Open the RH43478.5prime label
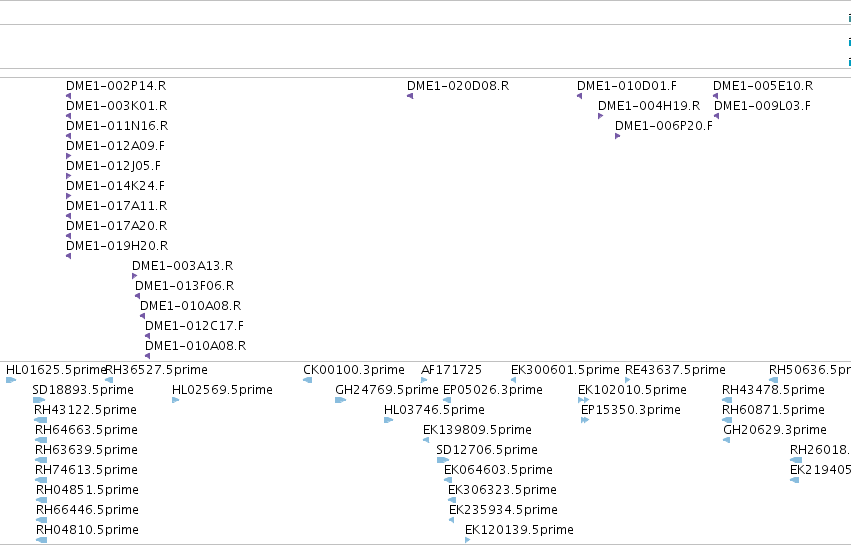 [x=773, y=390]
